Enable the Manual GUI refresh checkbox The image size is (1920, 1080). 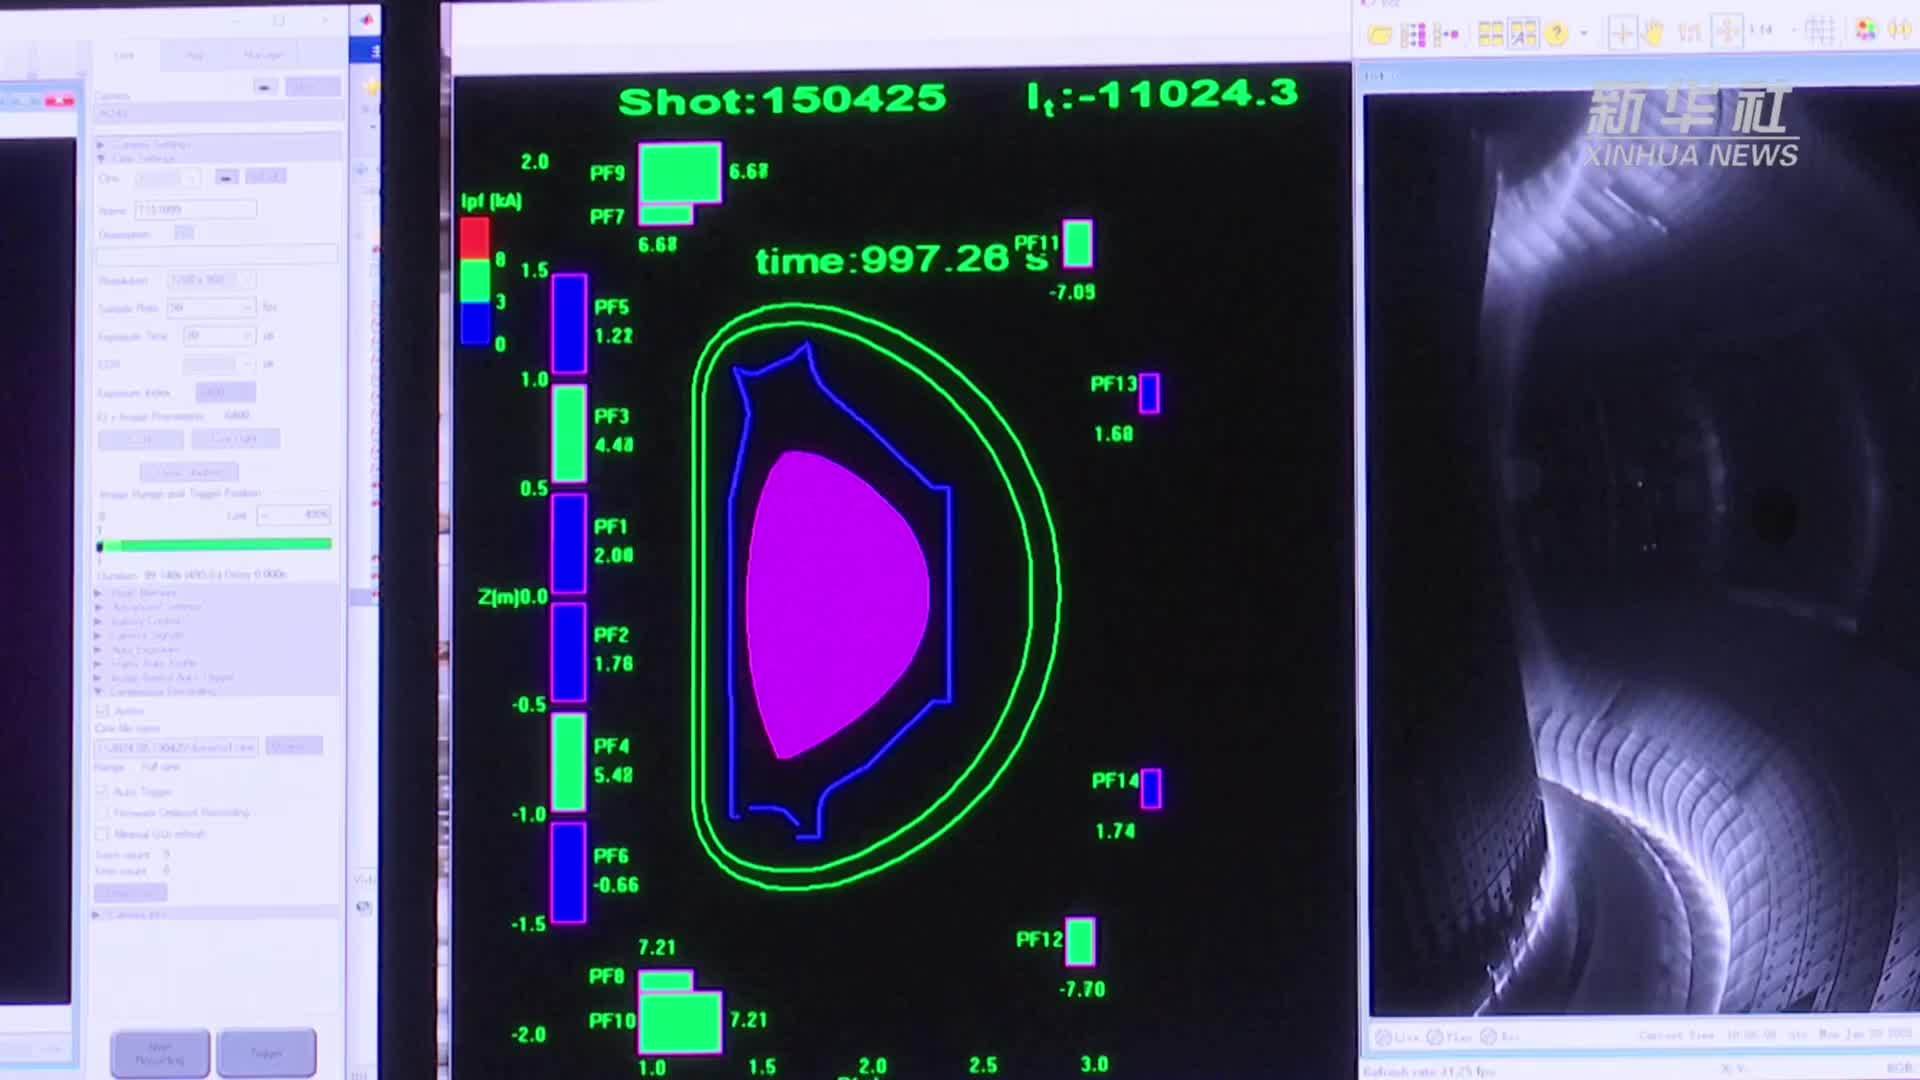(x=102, y=833)
